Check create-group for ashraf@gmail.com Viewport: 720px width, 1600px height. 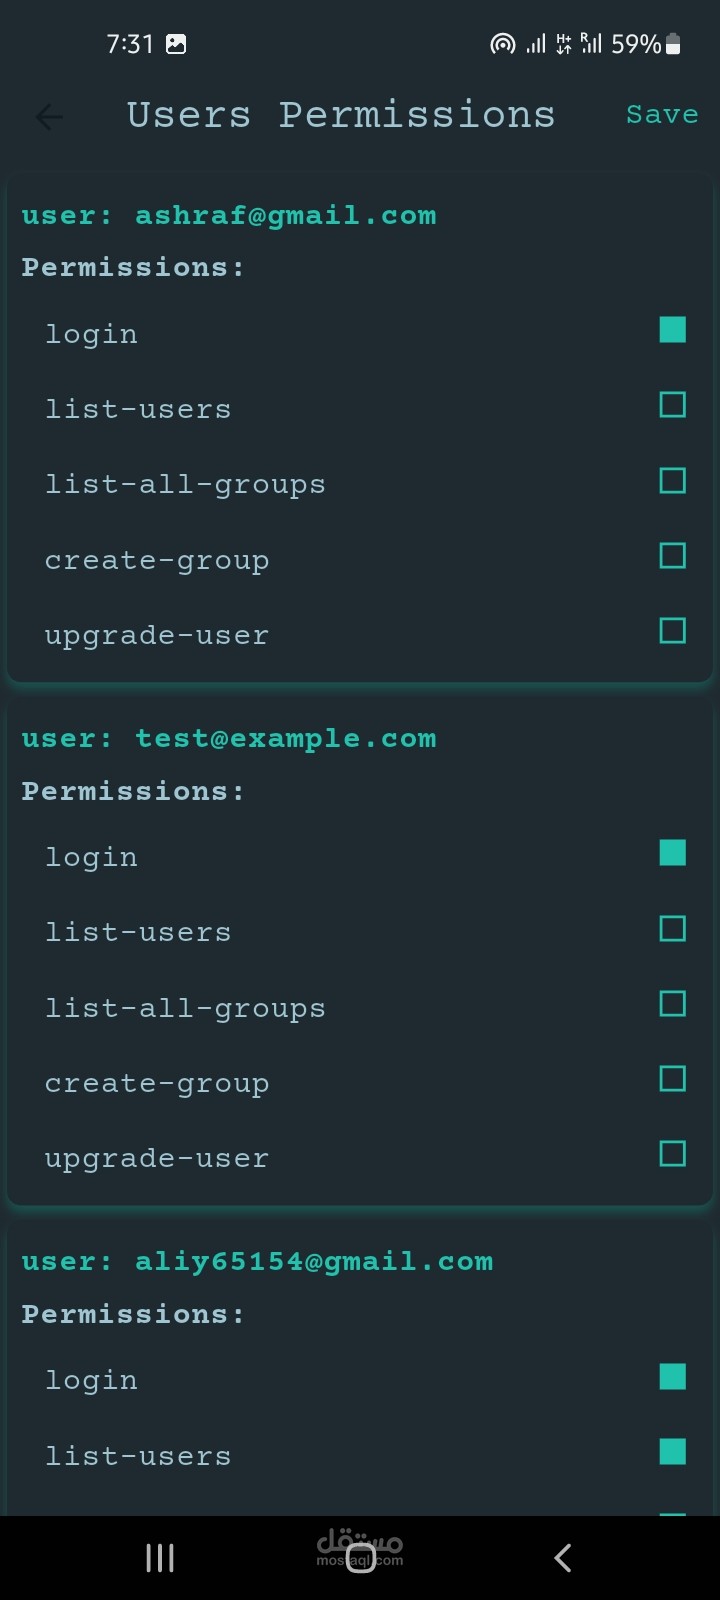coord(673,556)
